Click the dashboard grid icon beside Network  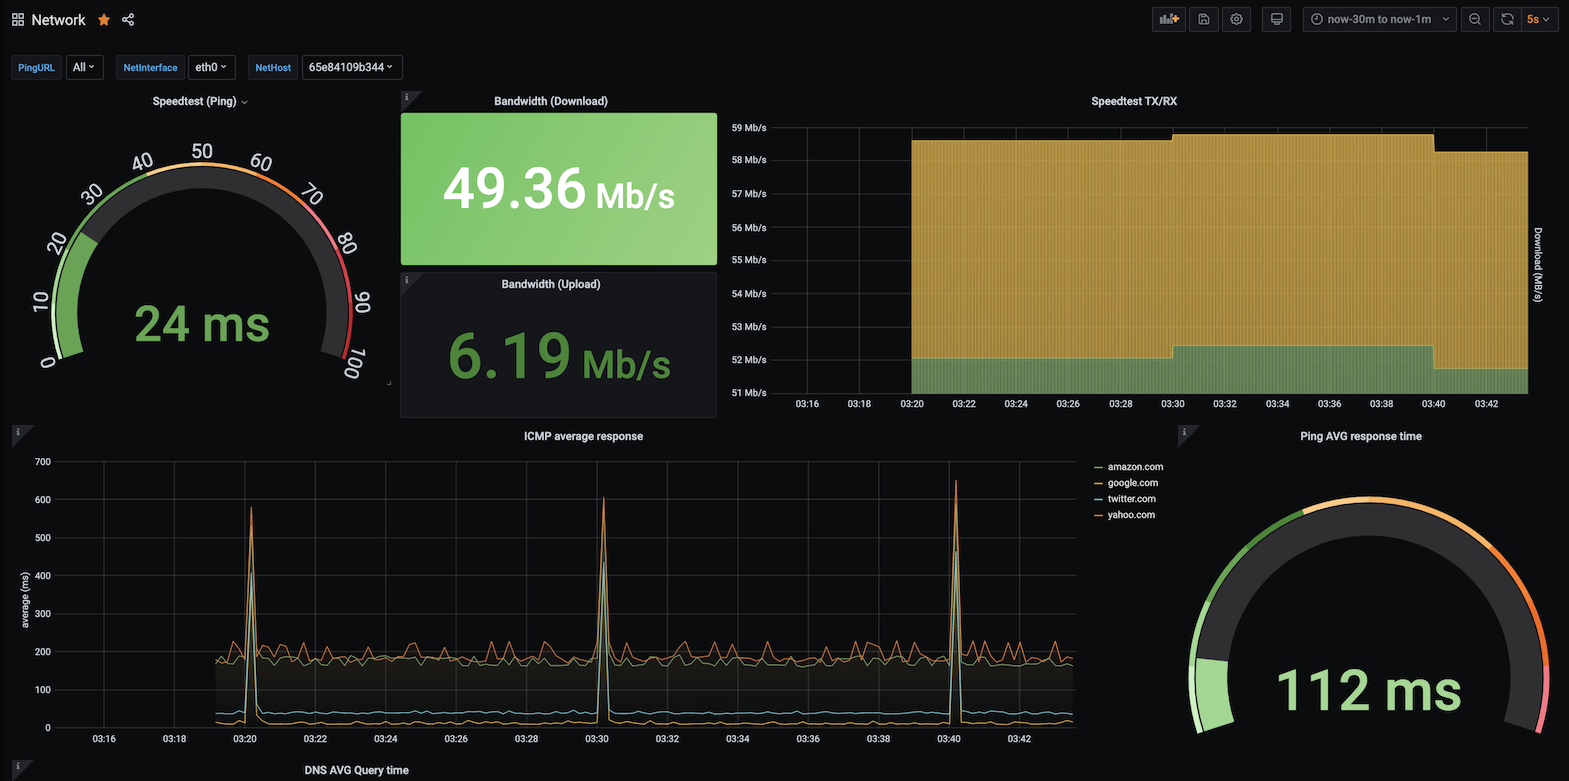18,19
